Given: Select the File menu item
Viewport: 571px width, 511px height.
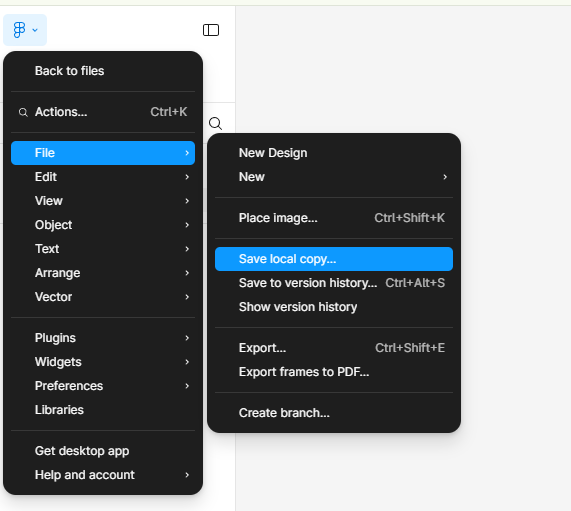Looking at the screenshot, I should 103,153.
